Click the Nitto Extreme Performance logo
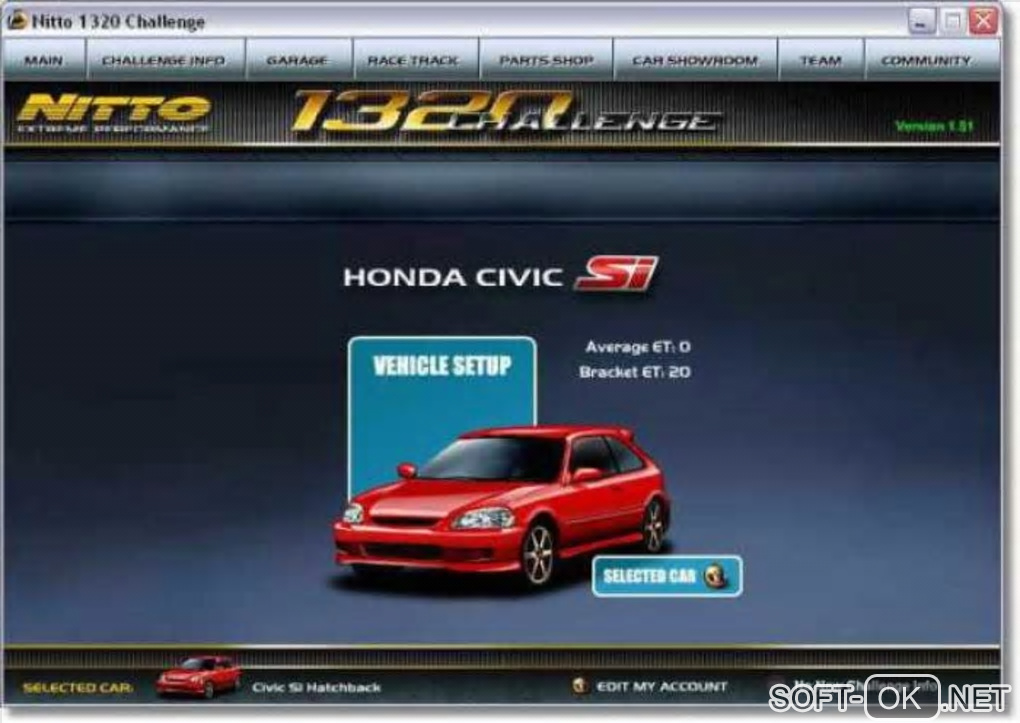 point(114,113)
